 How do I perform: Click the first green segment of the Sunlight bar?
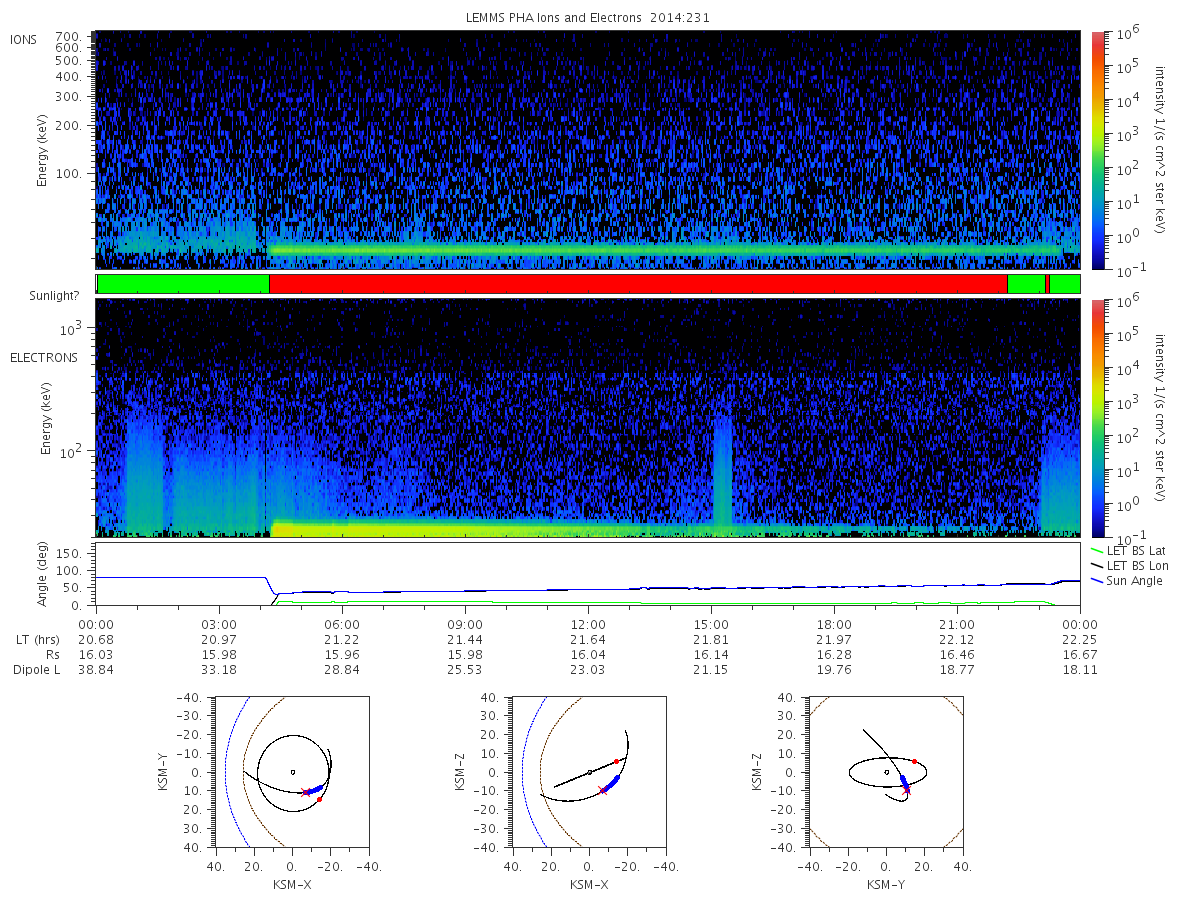click(183, 284)
